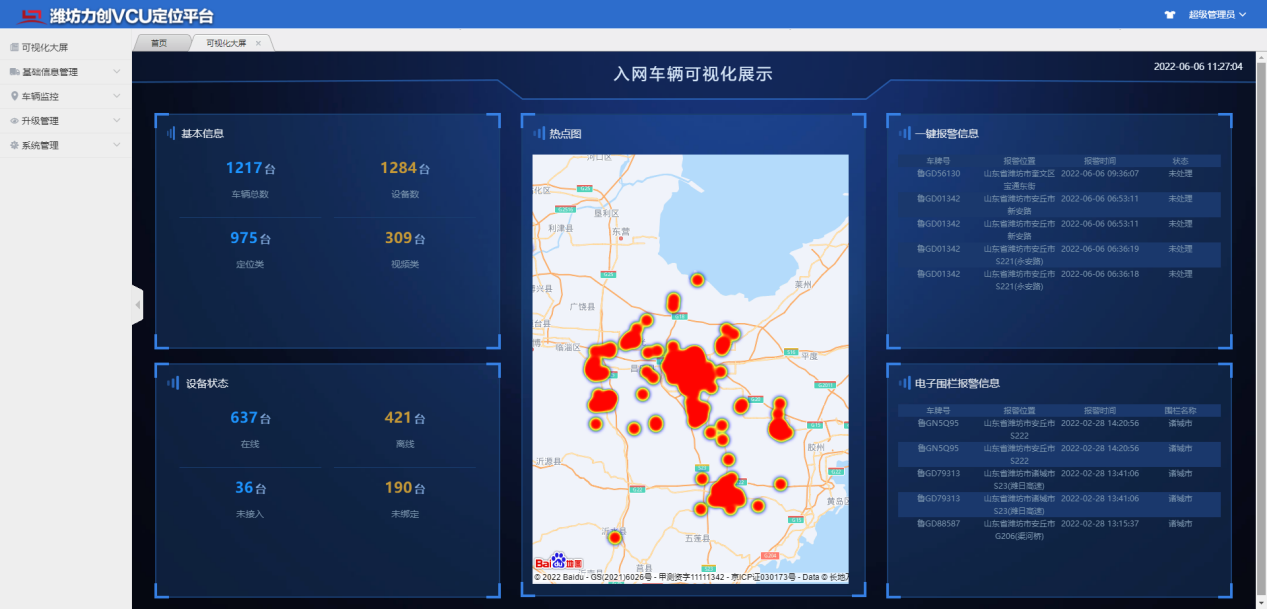Click the 热点图 panel heading
The height and width of the screenshot is (609, 1267).
coord(565,133)
